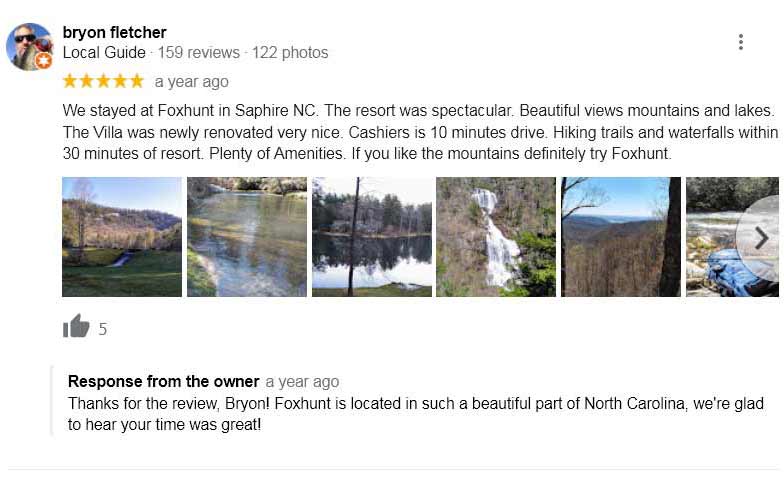Viewport: 784px width, 477px height.
Task: Click the like count number 5
Action: pyautogui.click(x=103, y=329)
